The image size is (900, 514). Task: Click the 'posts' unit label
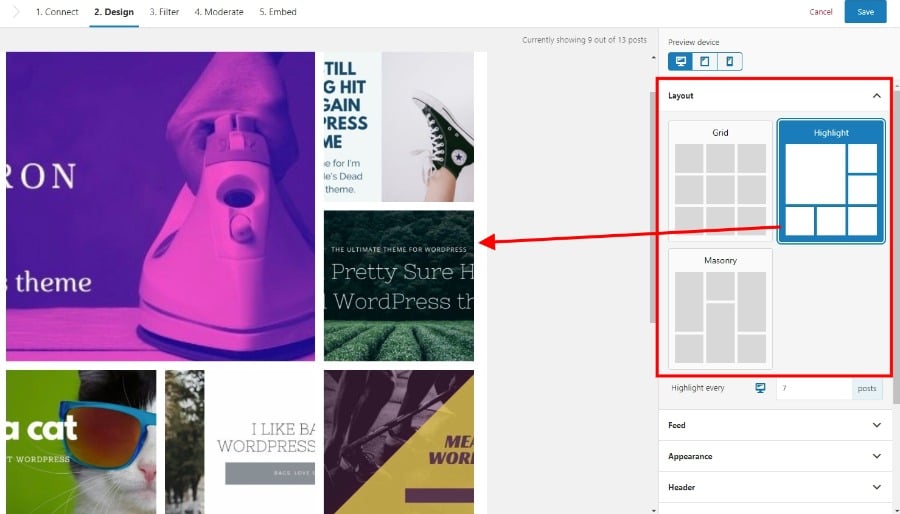click(x=867, y=388)
